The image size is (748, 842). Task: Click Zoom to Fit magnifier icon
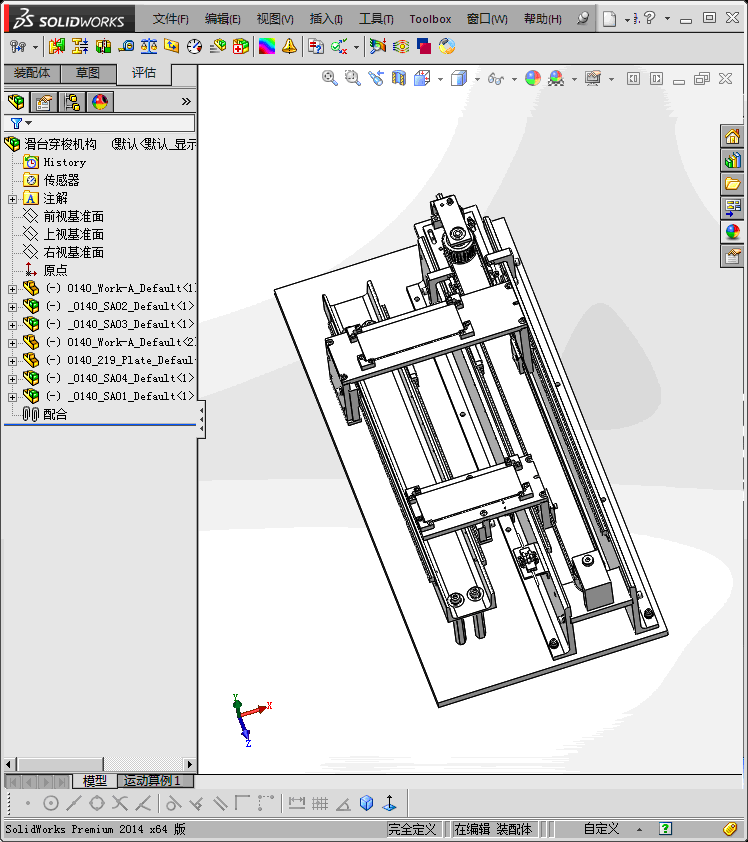[330, 78]
